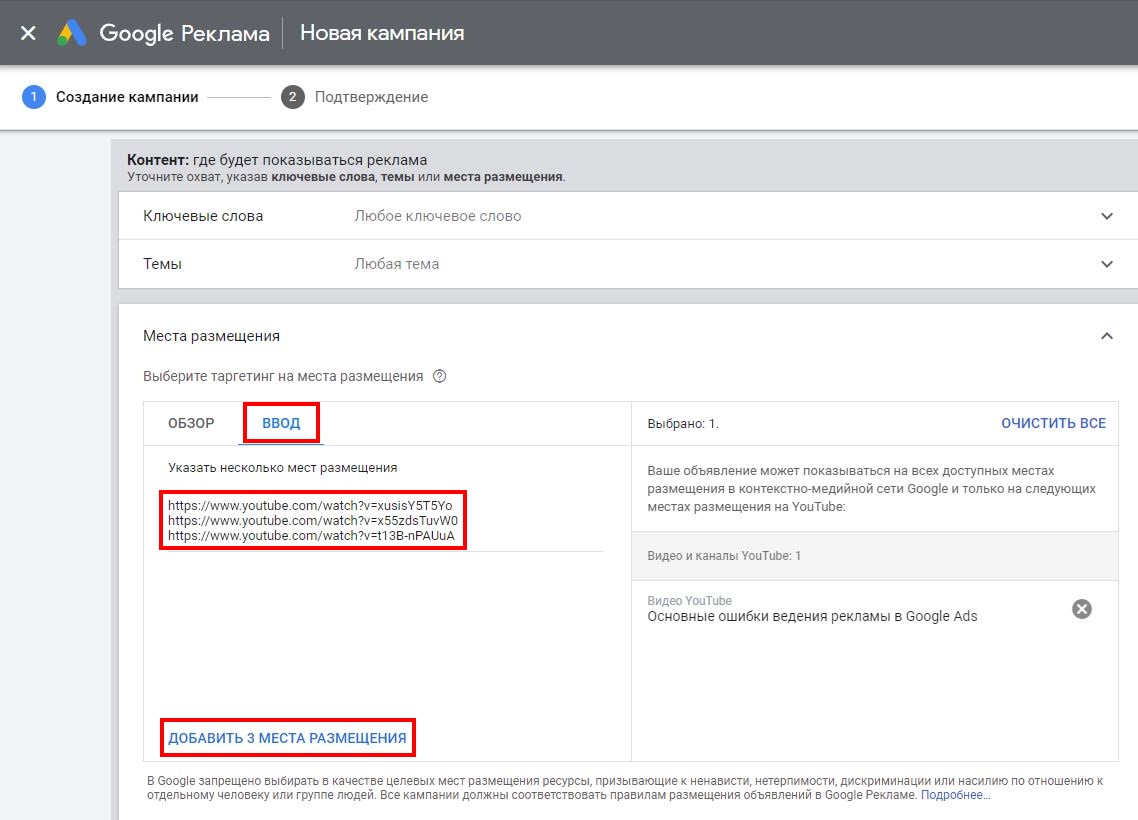Switch to the ОБЗОР tab

(191, 423)
